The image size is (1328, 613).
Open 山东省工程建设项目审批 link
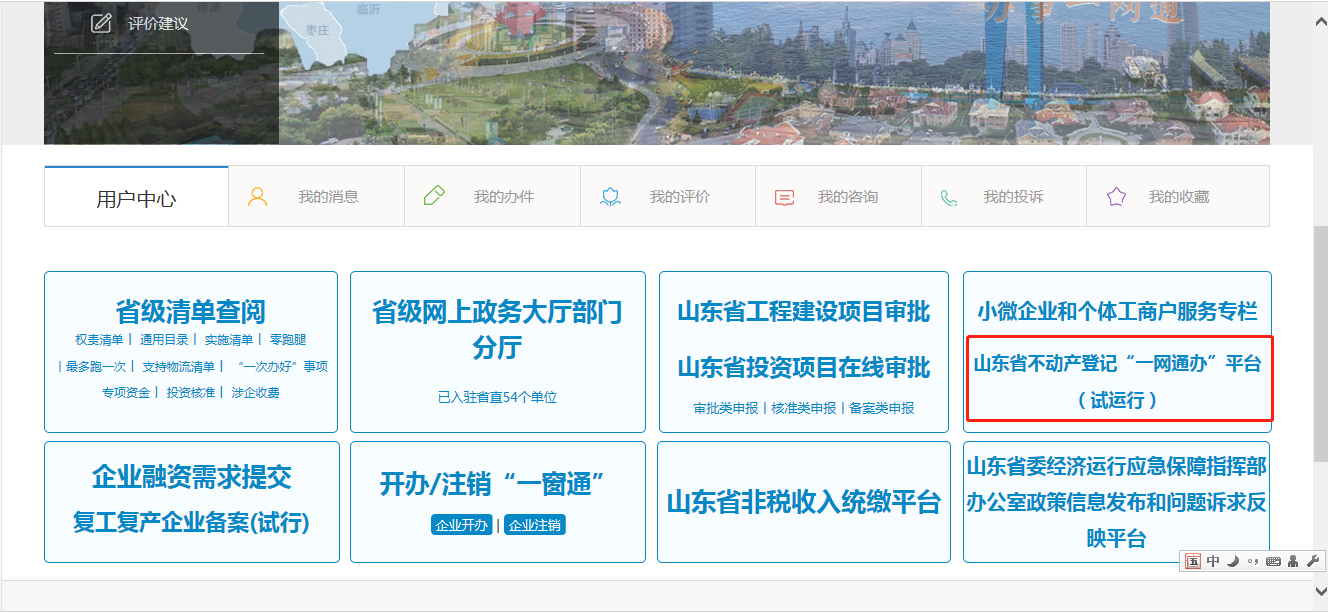click(x=804, y=312)
